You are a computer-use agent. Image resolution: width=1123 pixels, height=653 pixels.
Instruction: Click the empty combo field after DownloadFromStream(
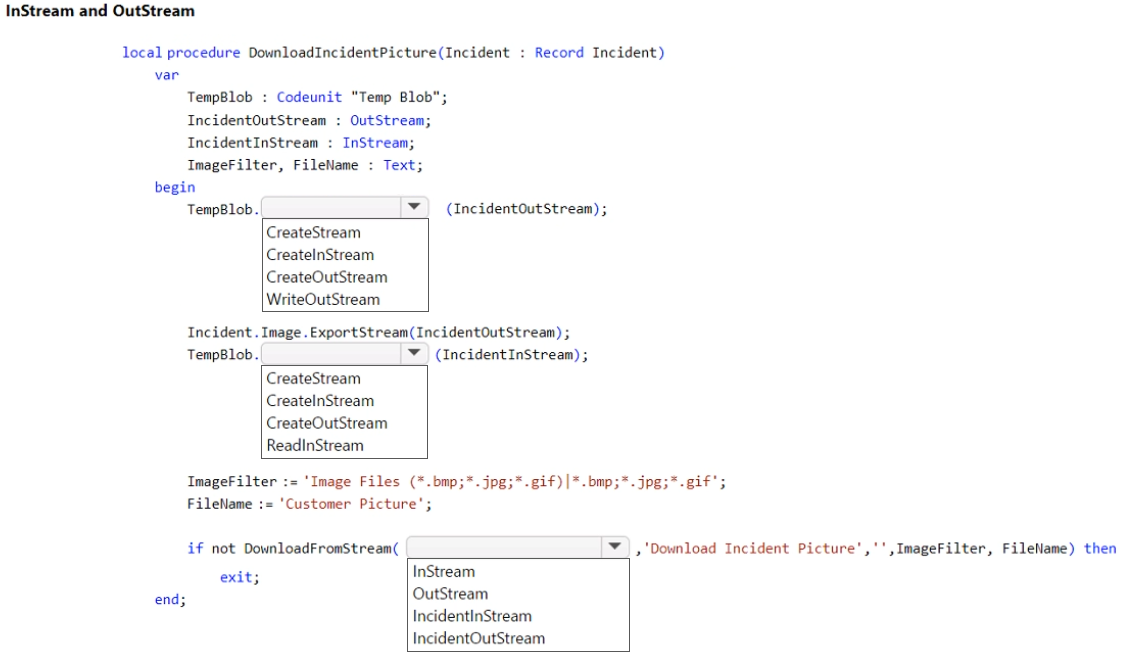(x=503, y=547)
